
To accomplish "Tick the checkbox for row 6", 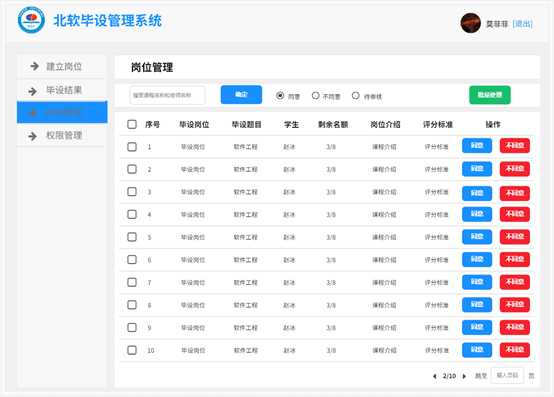I will pos(132,260).
